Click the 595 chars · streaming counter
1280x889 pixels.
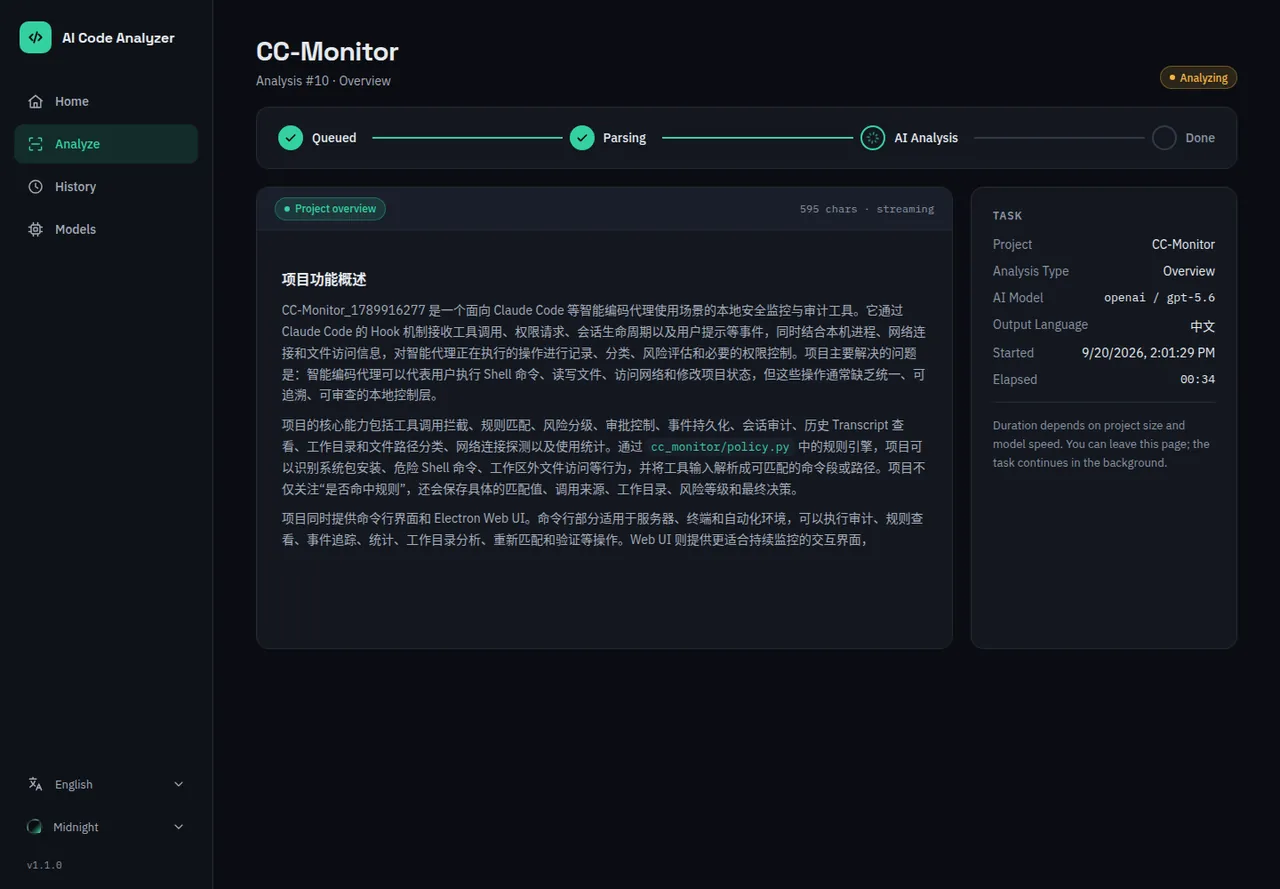point(867,209)
